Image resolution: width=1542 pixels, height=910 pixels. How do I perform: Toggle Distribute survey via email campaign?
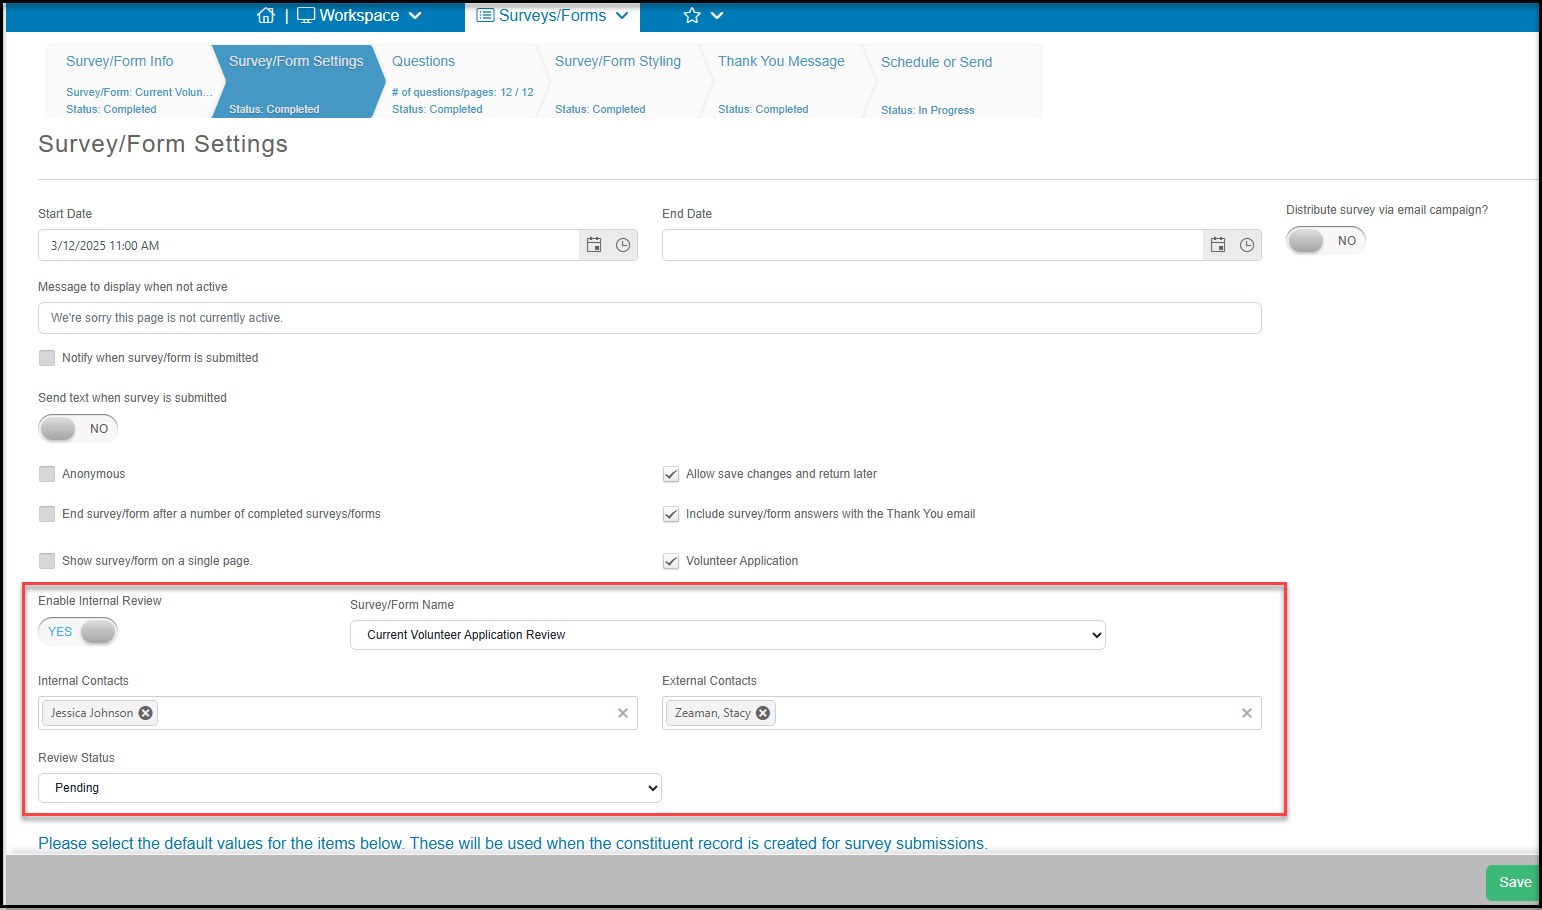pos(1326,241)
